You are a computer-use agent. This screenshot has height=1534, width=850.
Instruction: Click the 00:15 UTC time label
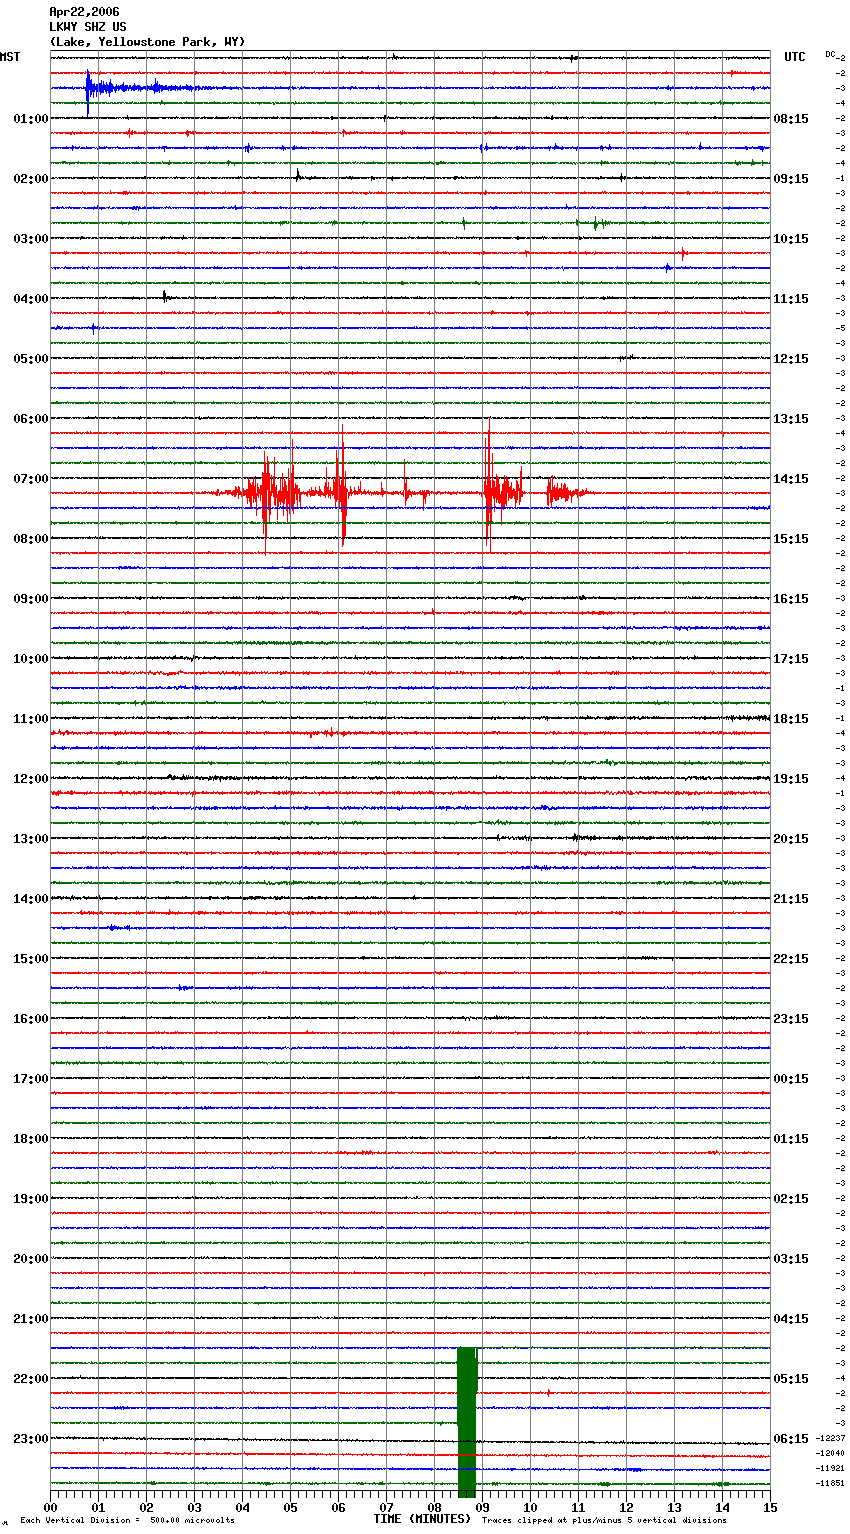(791, 1079)
